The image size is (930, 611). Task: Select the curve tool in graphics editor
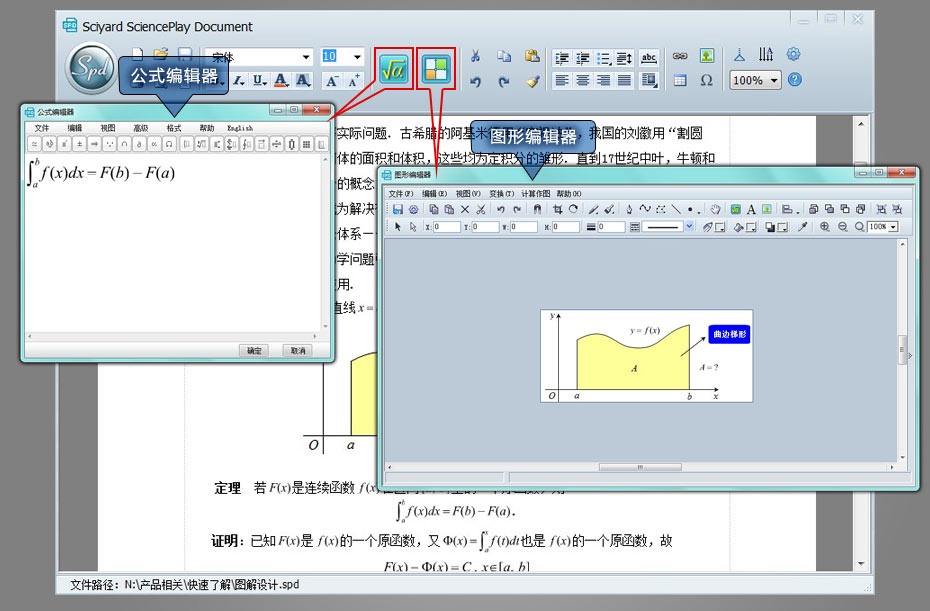(645, 209)
